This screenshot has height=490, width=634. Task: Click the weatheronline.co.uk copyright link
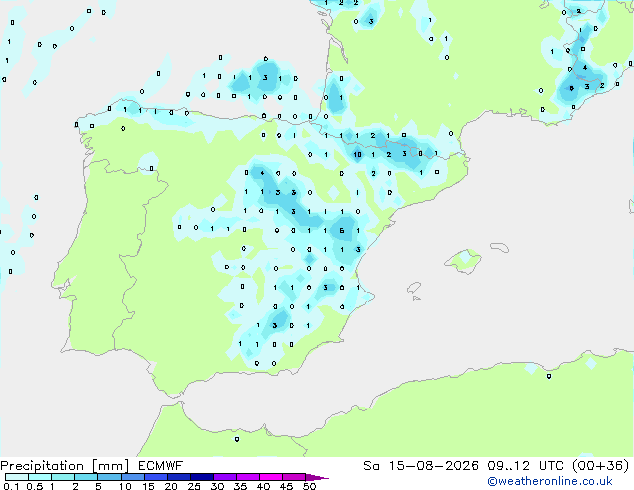click(550, 481)
